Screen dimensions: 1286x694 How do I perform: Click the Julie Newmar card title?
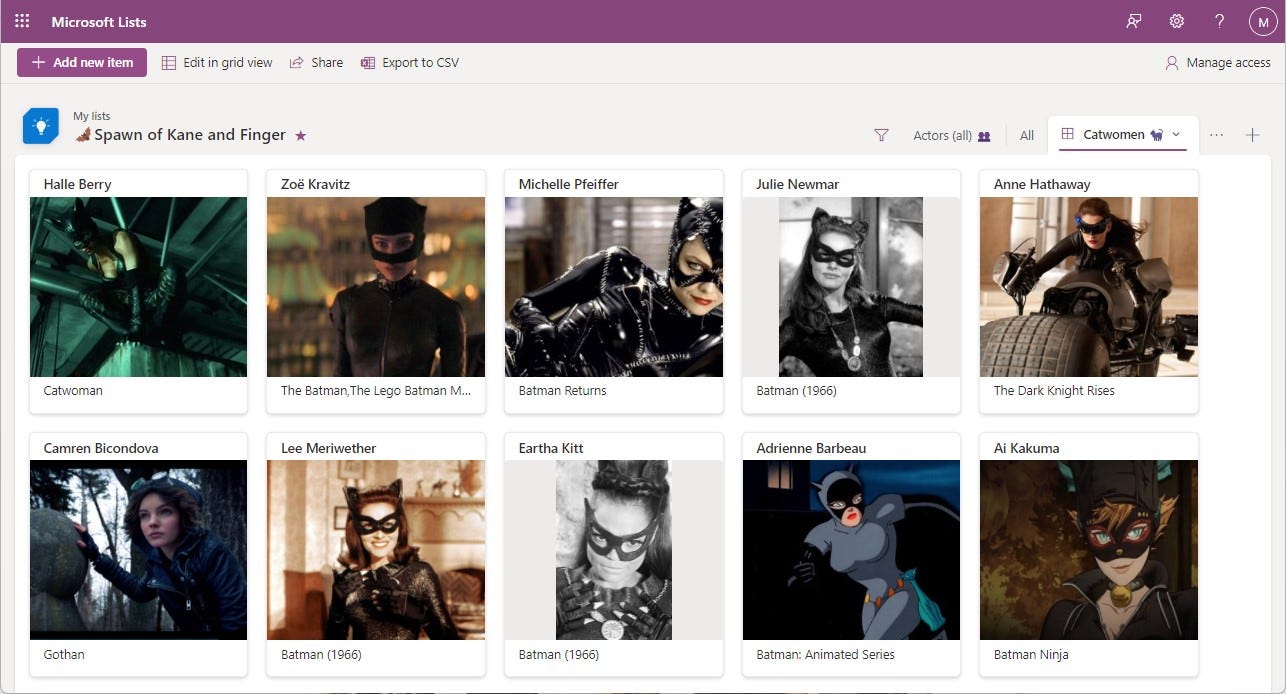point(797,184)
